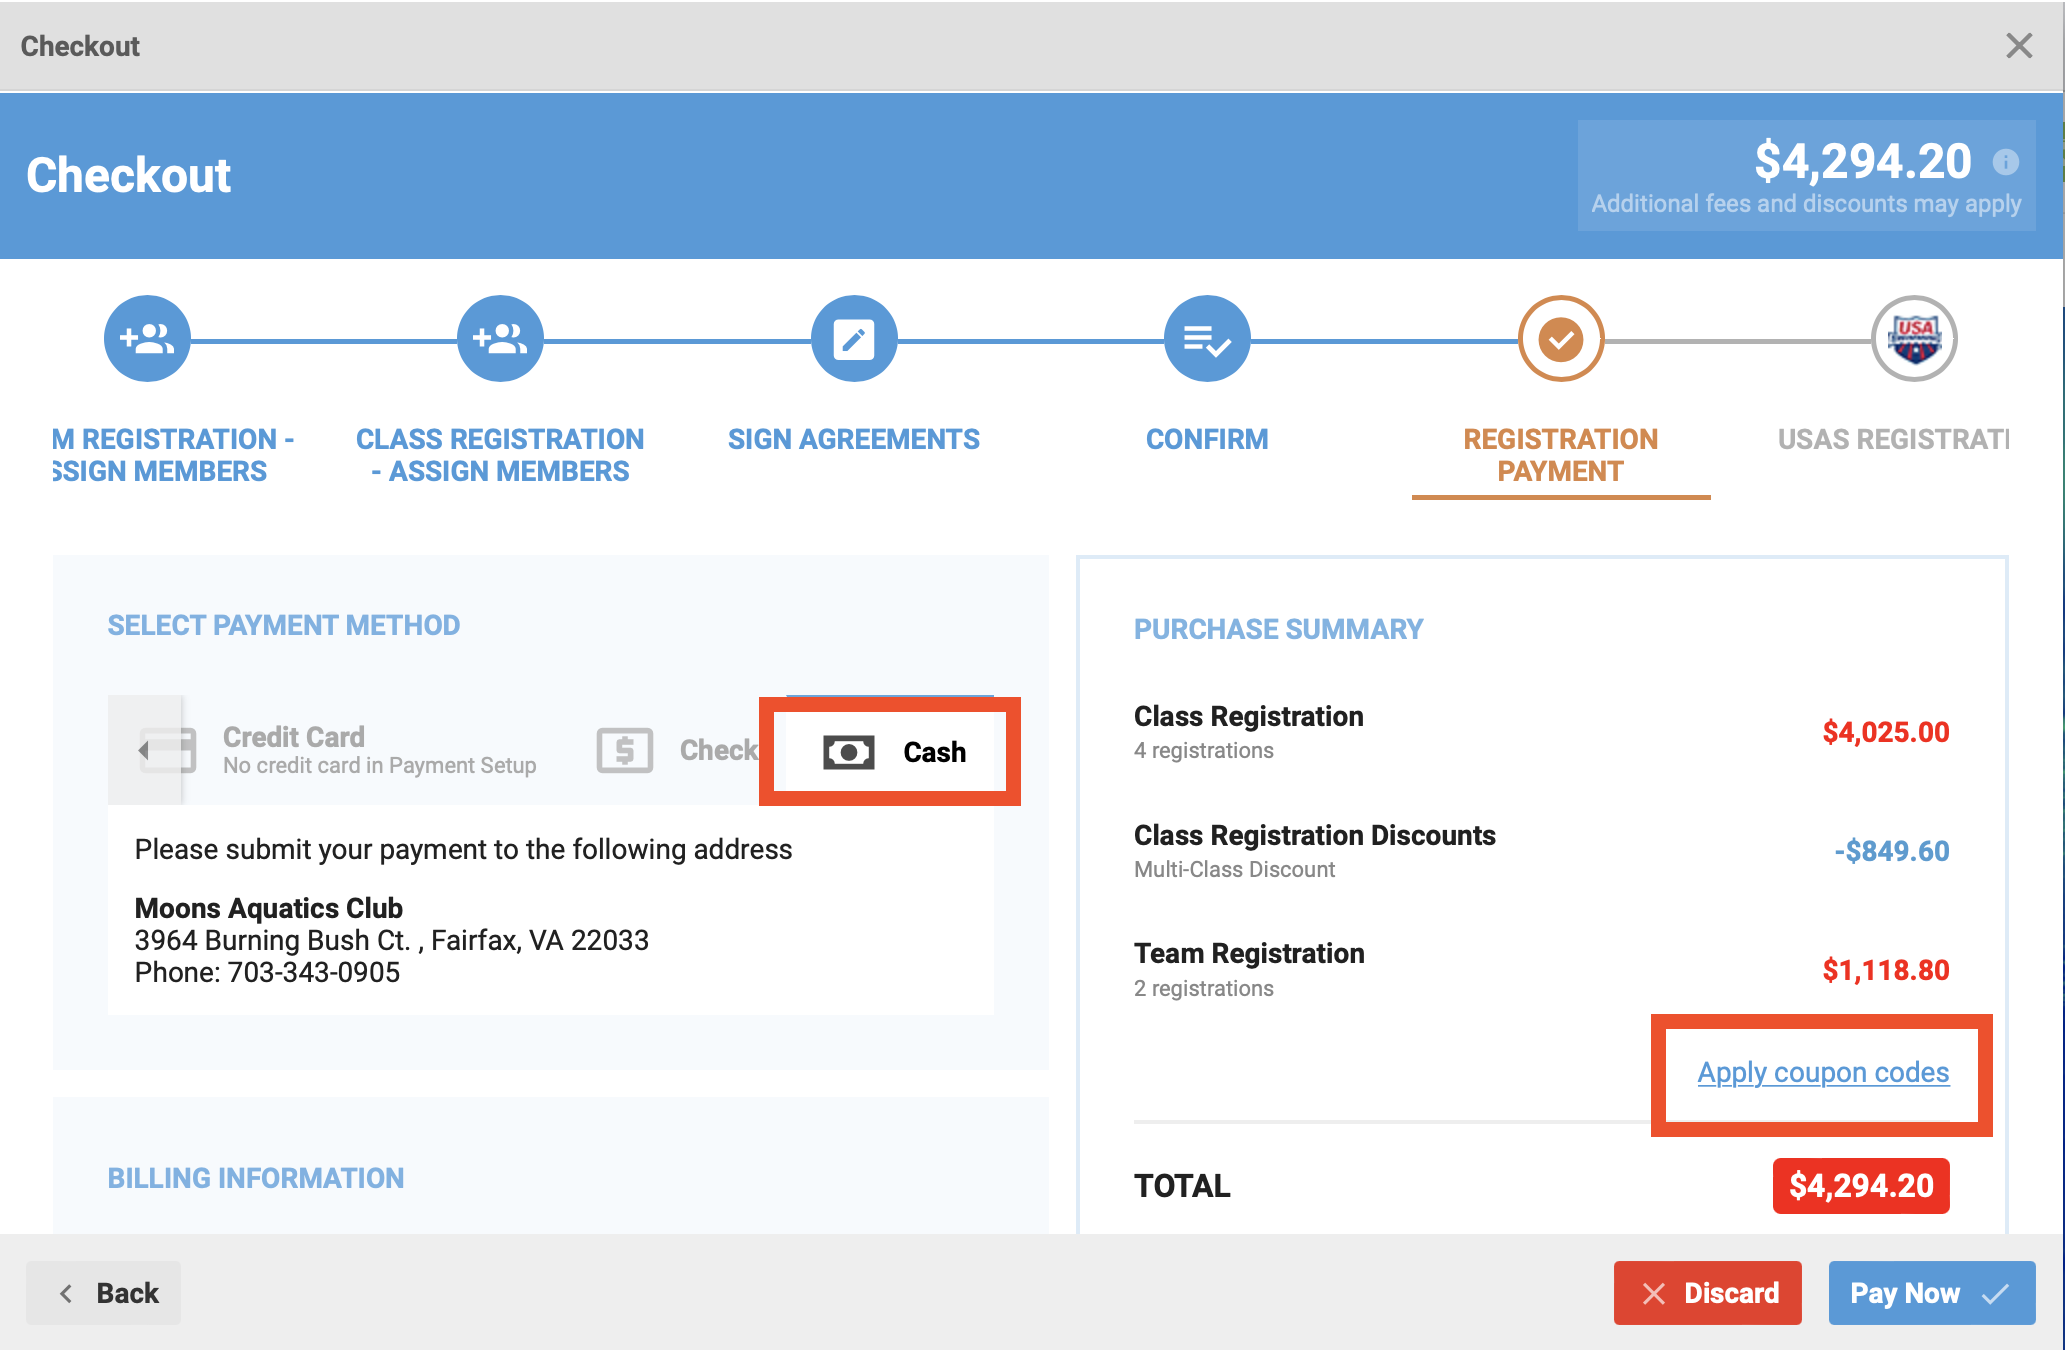Click the Sign Agreements pencil icon

tap(854, 339)
